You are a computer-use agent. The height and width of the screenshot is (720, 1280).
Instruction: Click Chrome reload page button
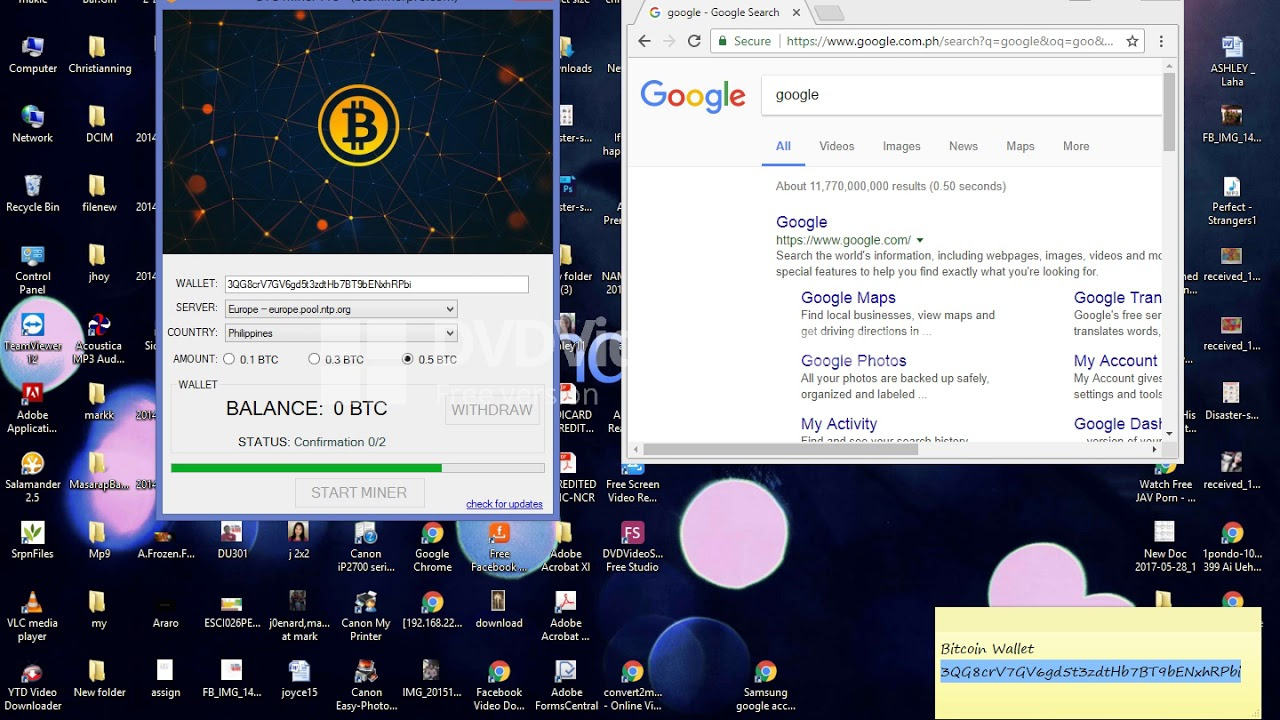point(694,41)
